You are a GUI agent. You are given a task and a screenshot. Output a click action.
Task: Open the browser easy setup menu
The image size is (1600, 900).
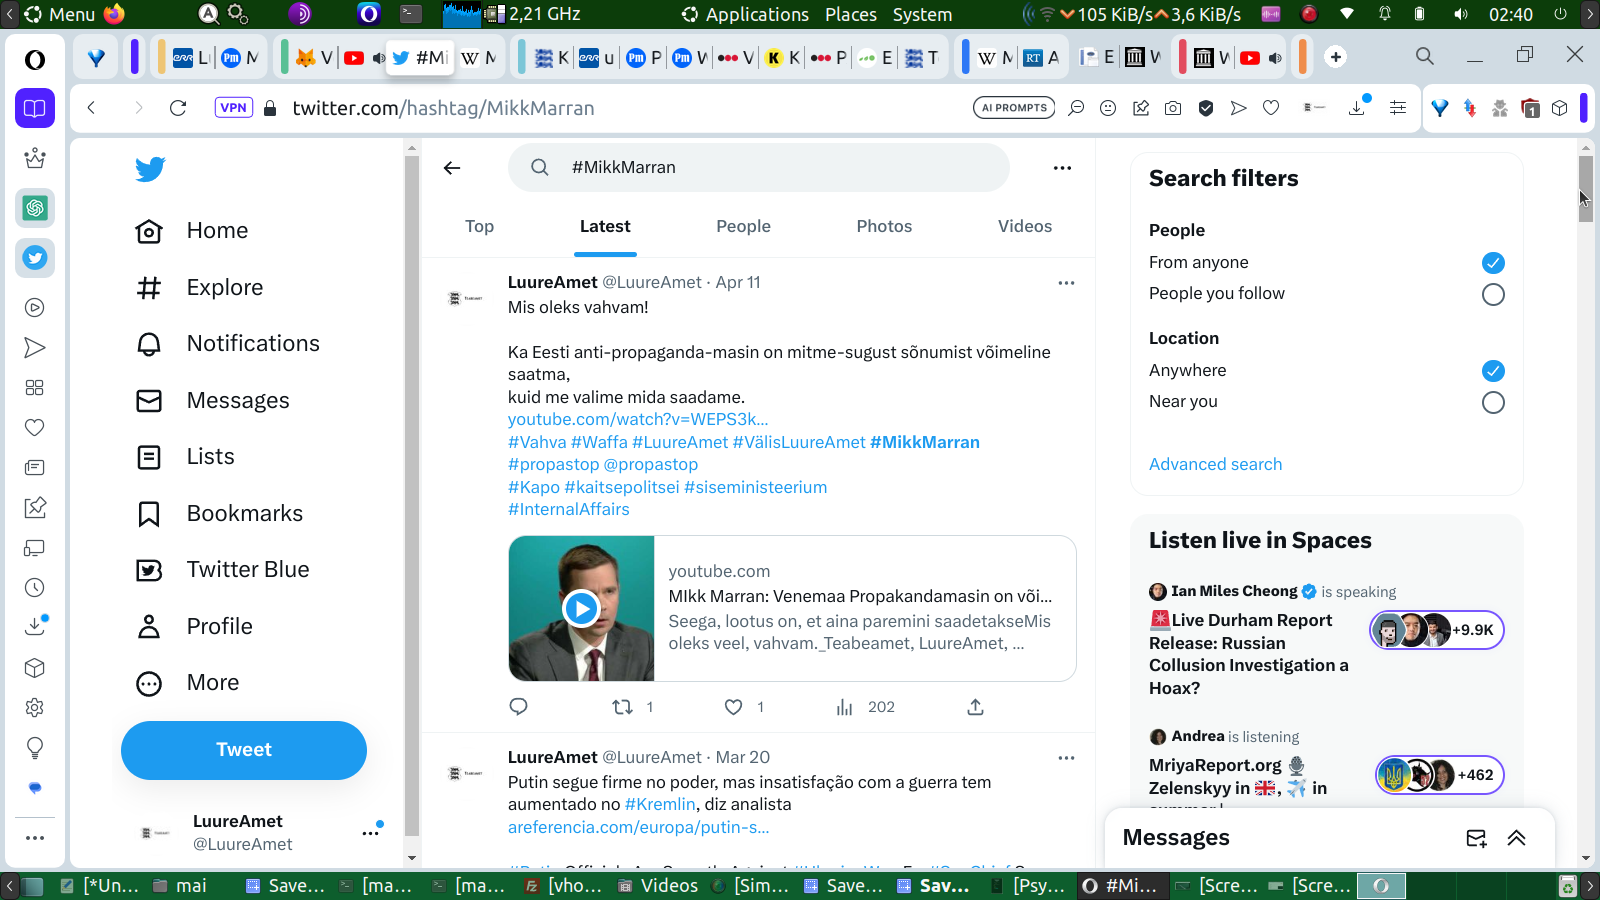1398,108
